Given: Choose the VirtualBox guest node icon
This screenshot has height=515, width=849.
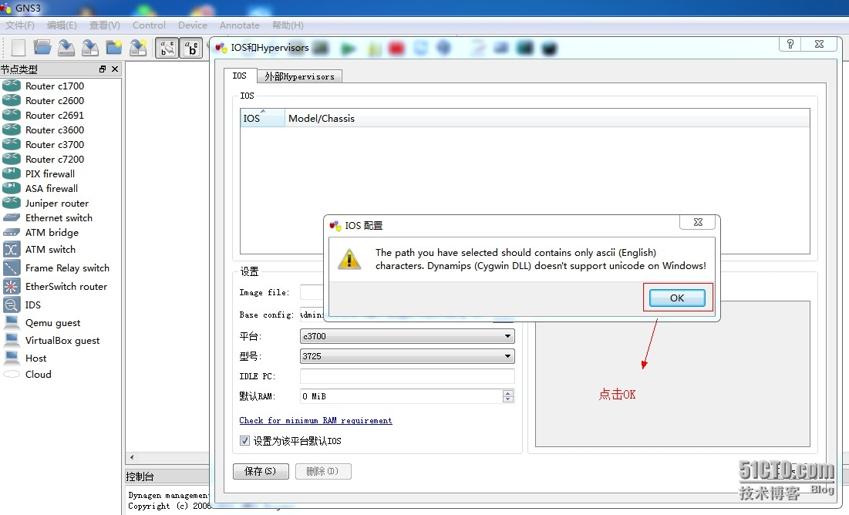Looking at the screenshot, I should 11,340.
